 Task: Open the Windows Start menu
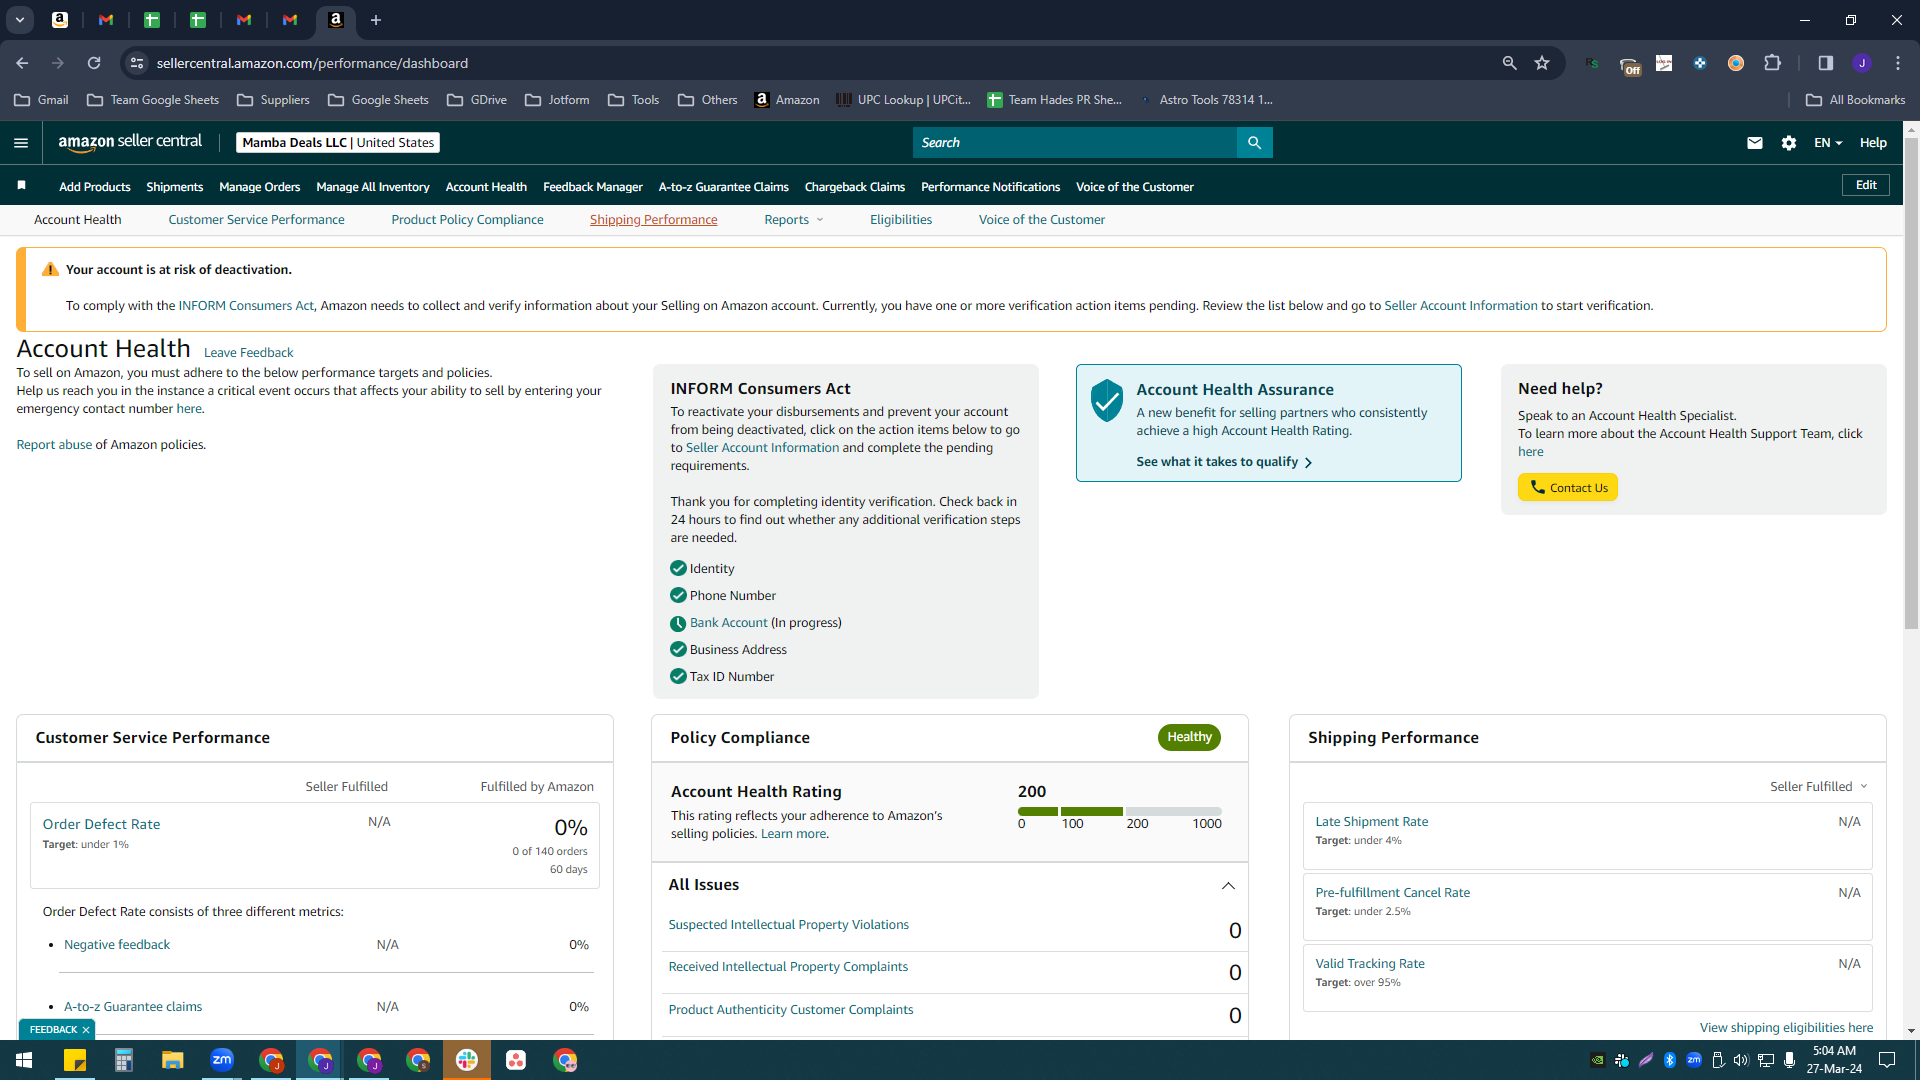[24, 1060]
